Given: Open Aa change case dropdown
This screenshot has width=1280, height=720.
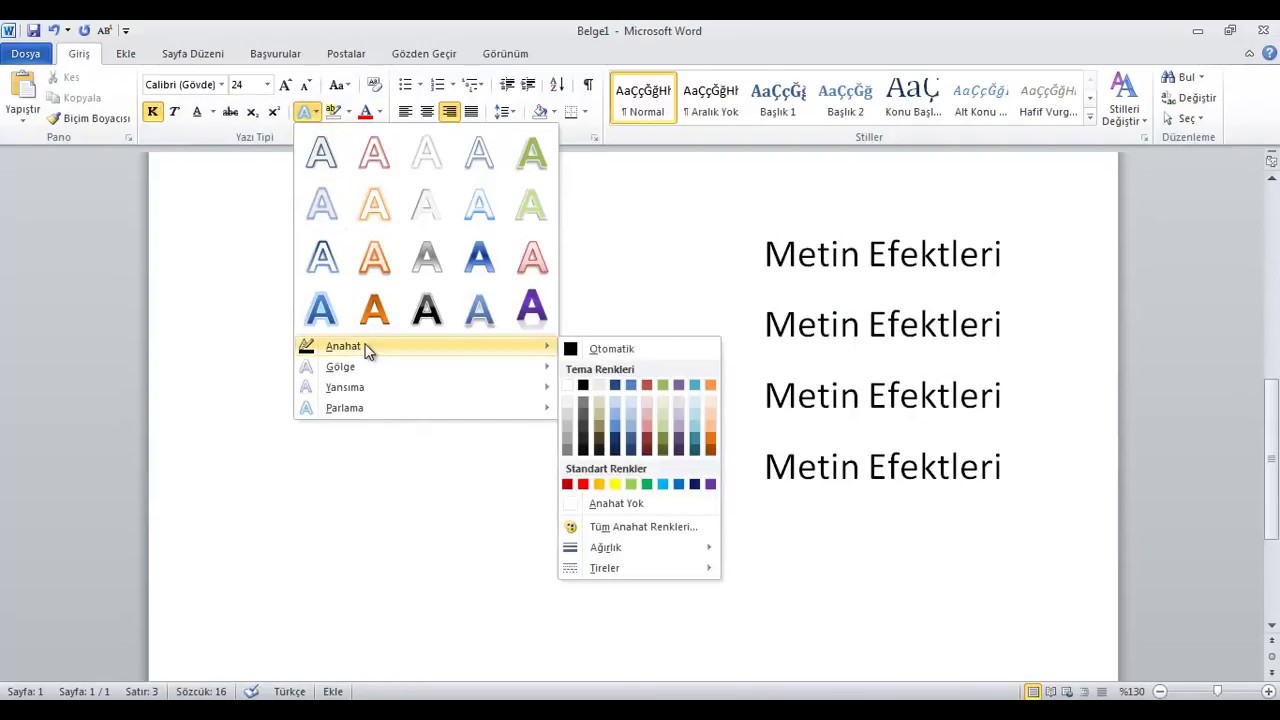Looking at the screenshot, I should tap(340, 85).
